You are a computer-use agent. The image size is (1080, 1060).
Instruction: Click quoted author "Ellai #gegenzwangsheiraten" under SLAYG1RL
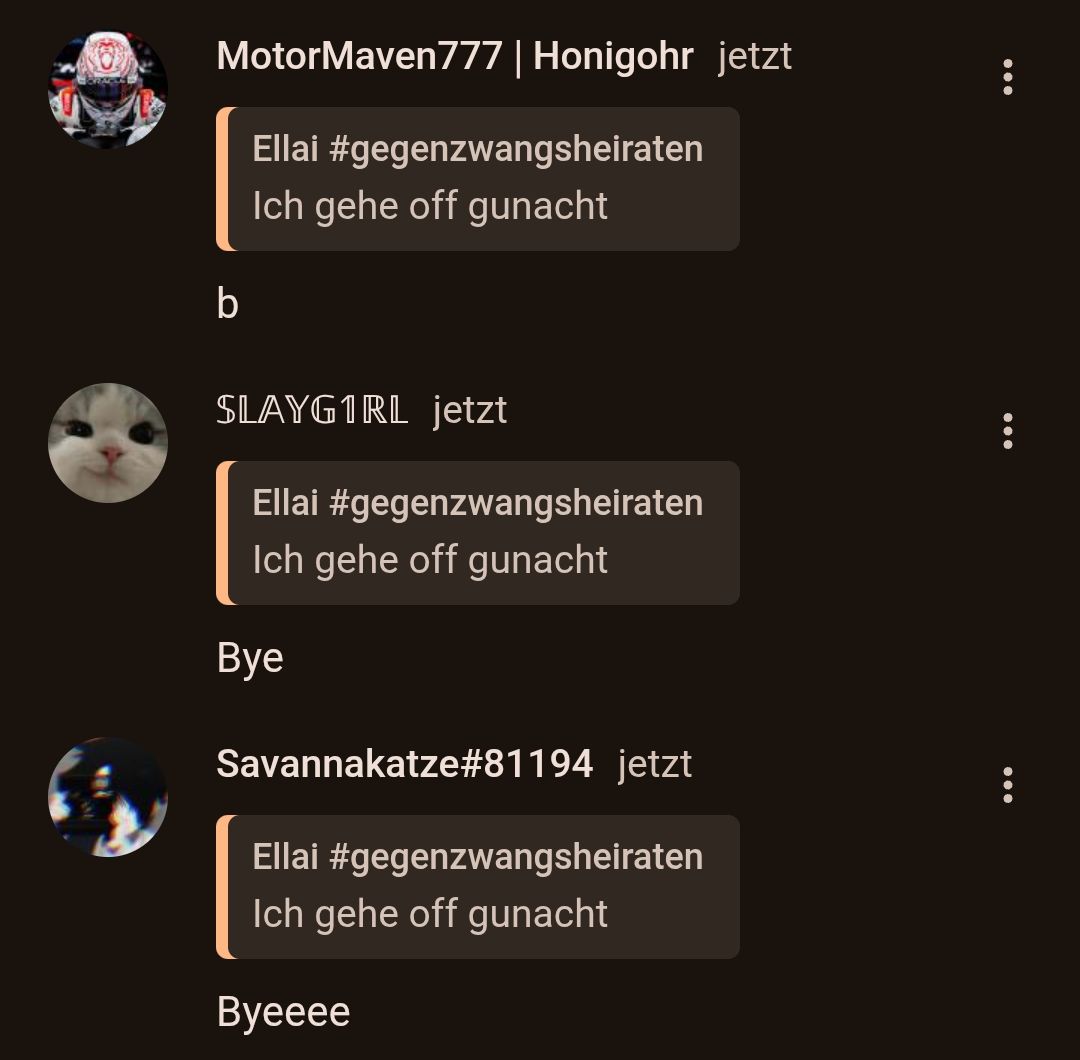click(x=477, y=503)
